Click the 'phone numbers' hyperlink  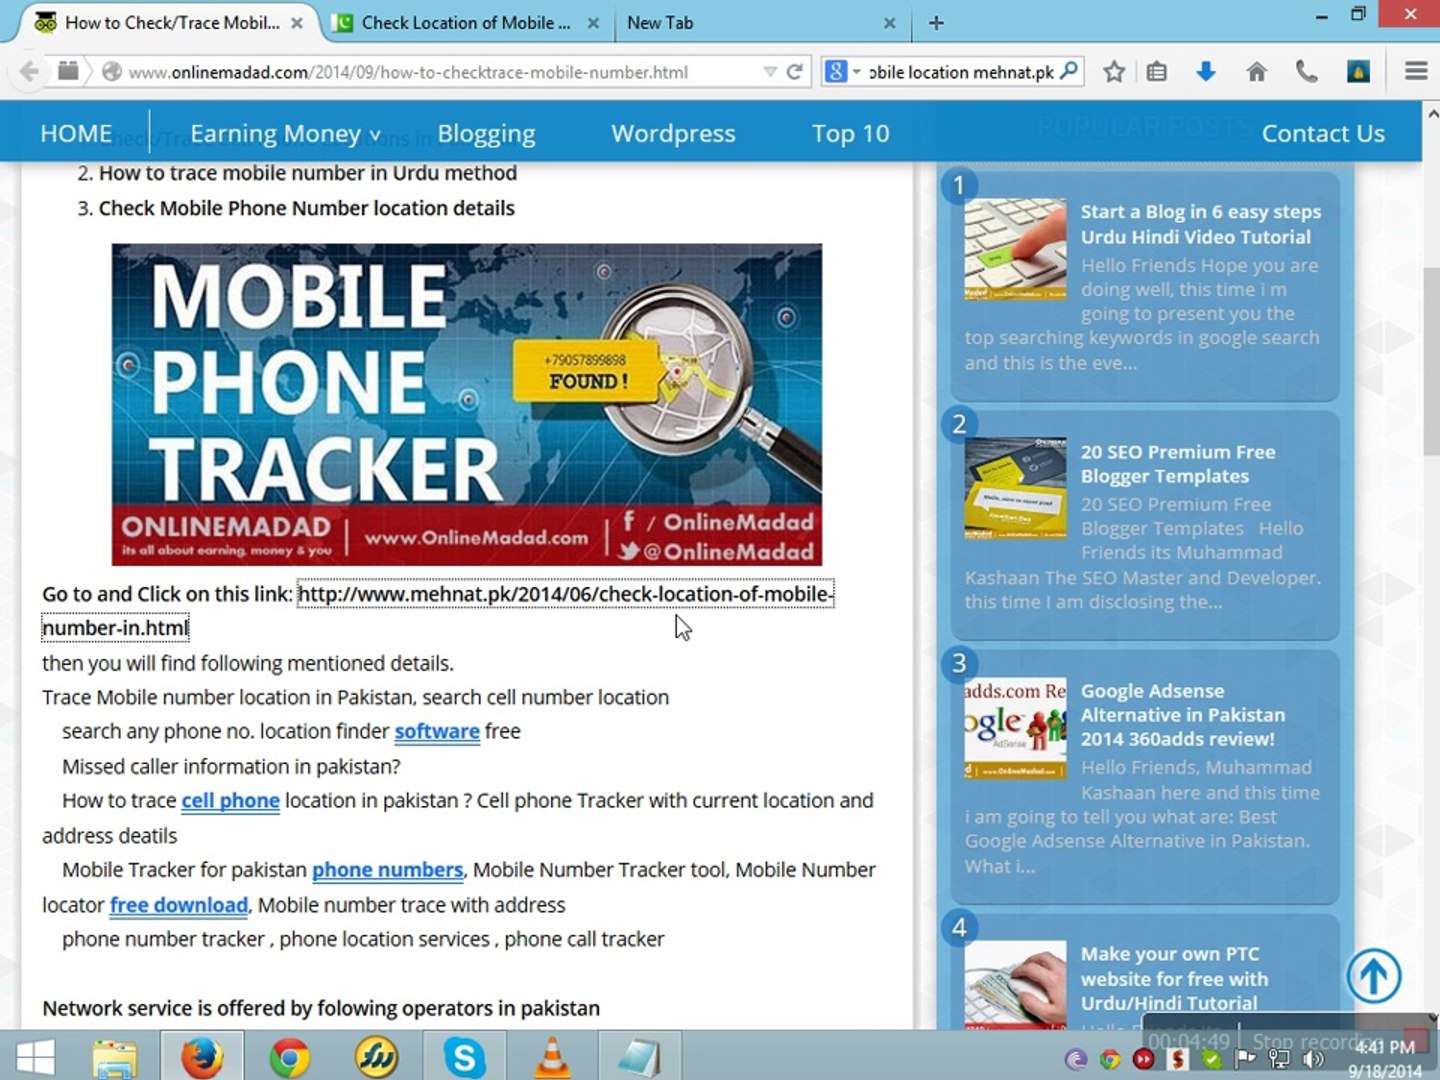pyautogui.click(x=387, y=869)
